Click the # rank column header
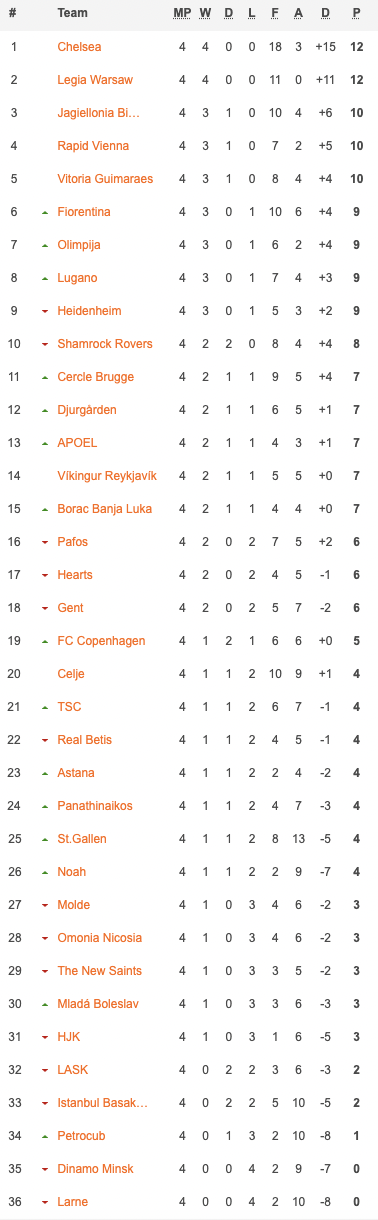The image size is (378, 1220). click(x=14, y=13)
